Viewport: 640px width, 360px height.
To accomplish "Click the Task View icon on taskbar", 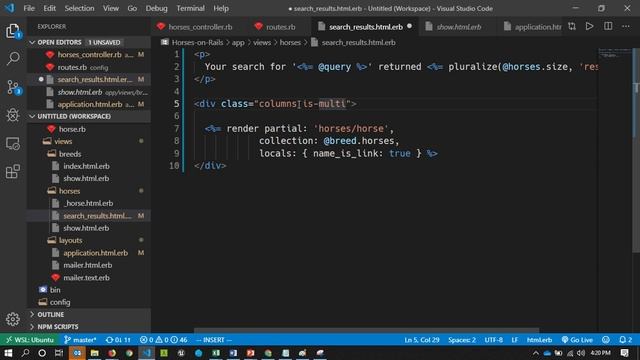I will click(x=59, y=353).
